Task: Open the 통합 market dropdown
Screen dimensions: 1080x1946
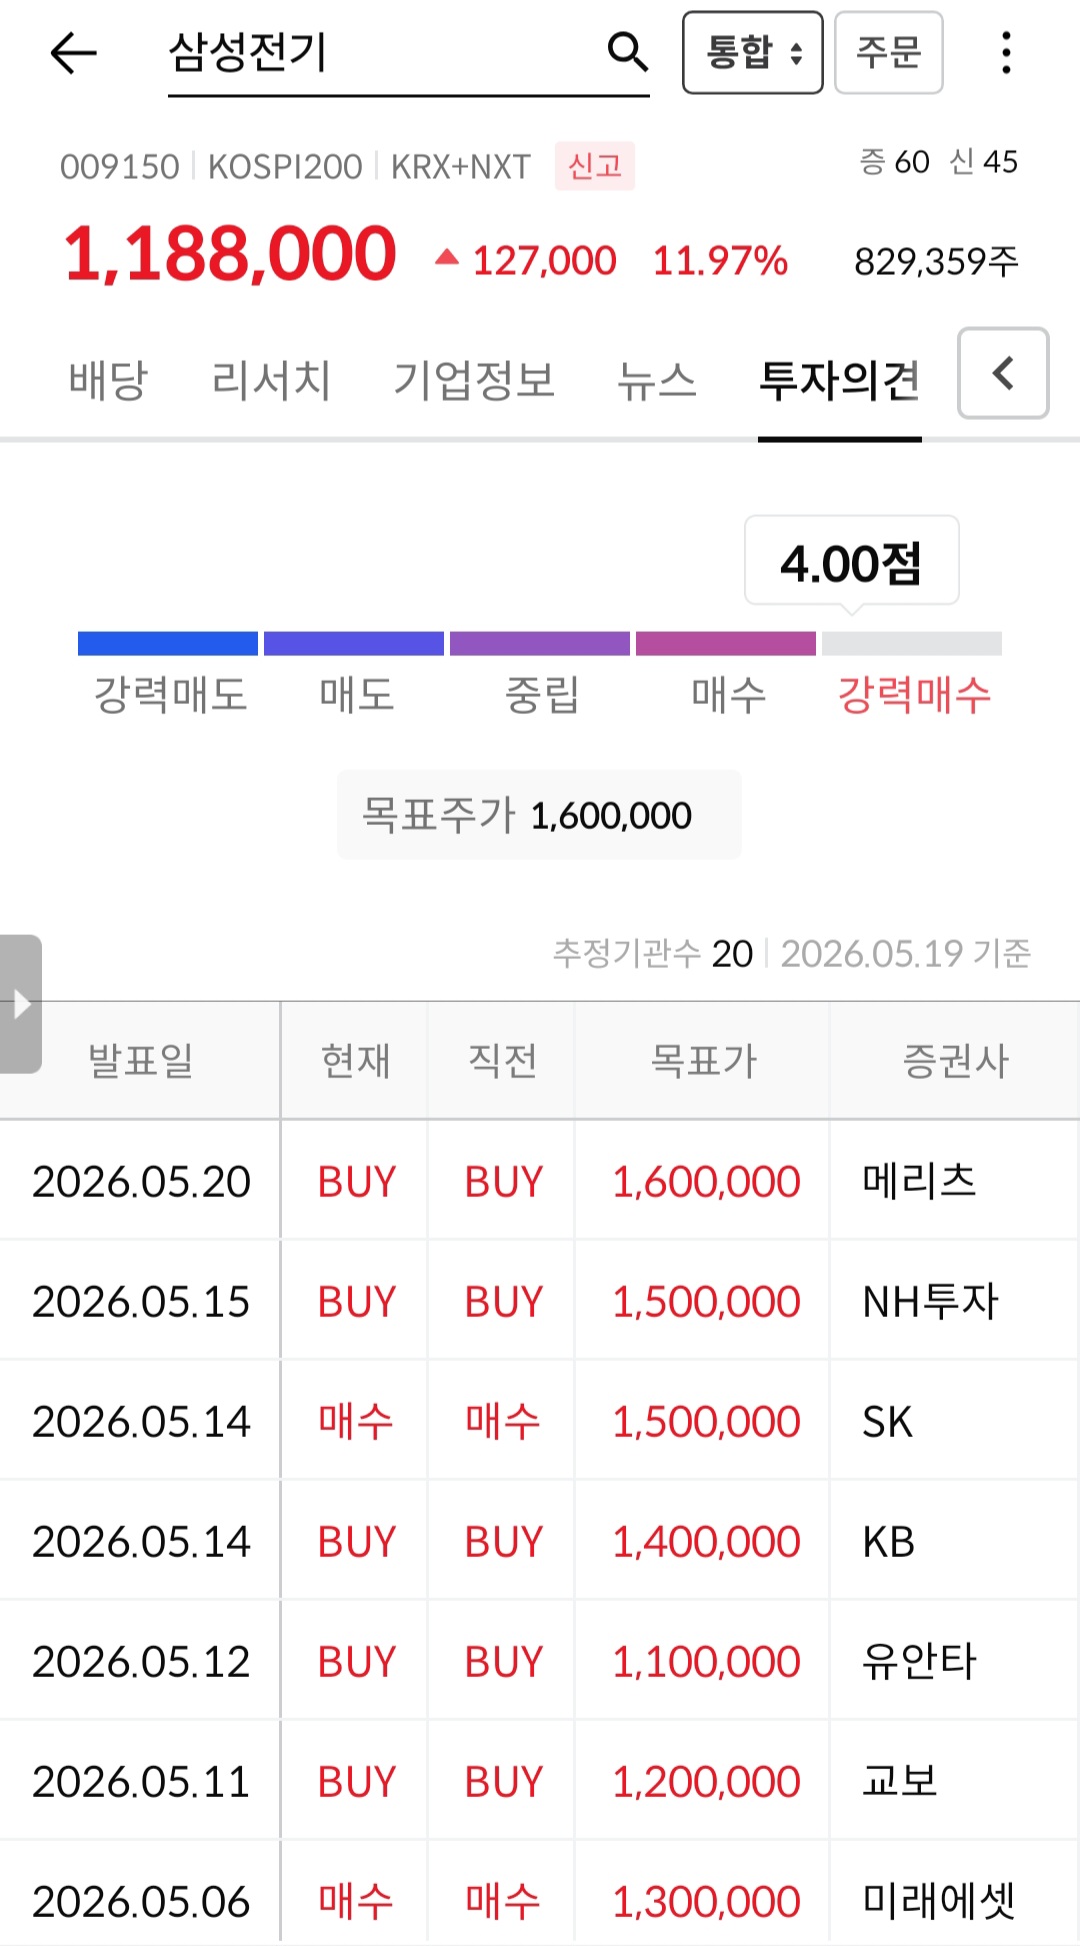Action: (x=753, y=53)
